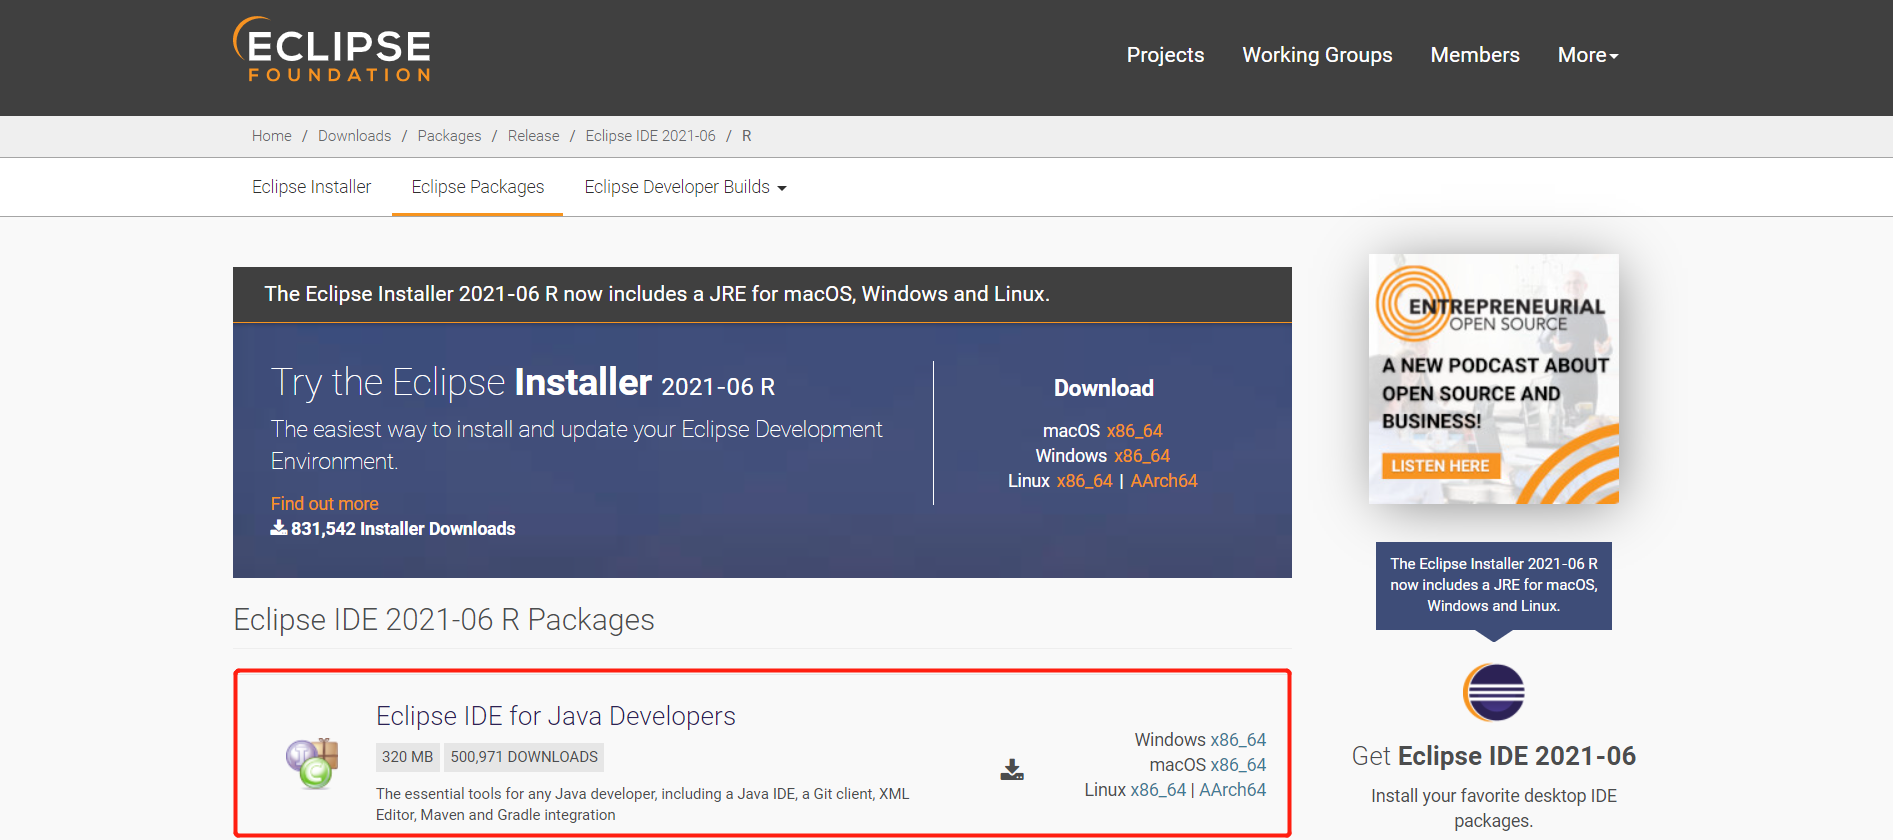Viewport: 1893px width, 840px height.
Task: Go to Home breadcrumb link
Action: point(272,136)
